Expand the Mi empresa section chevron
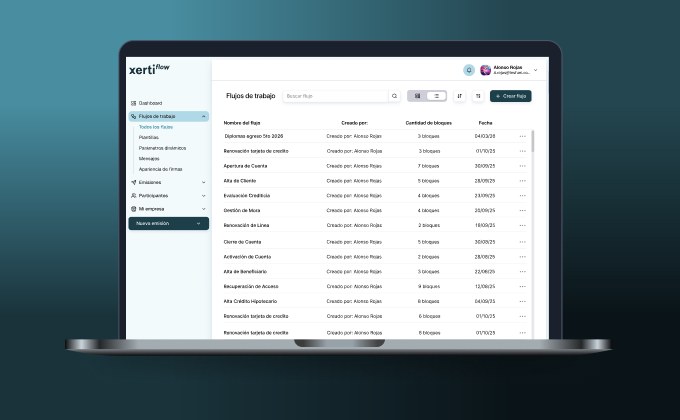The width and height of the screenshot is (680, 420). pos(203,209)
